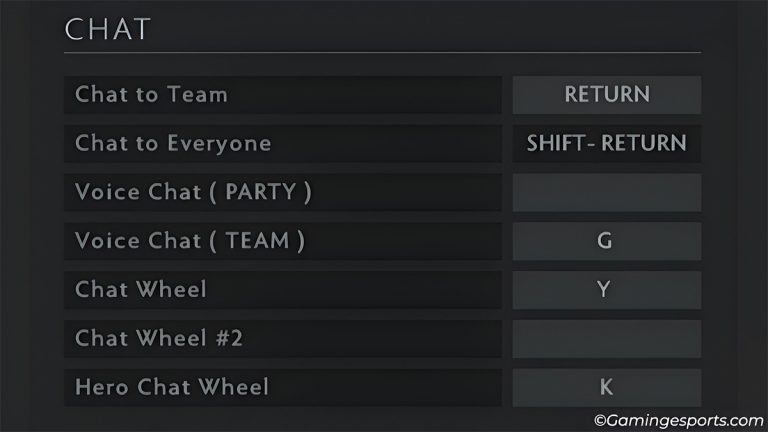Select the Voice Chat ( PARTY ) label row

pos(283,192)
